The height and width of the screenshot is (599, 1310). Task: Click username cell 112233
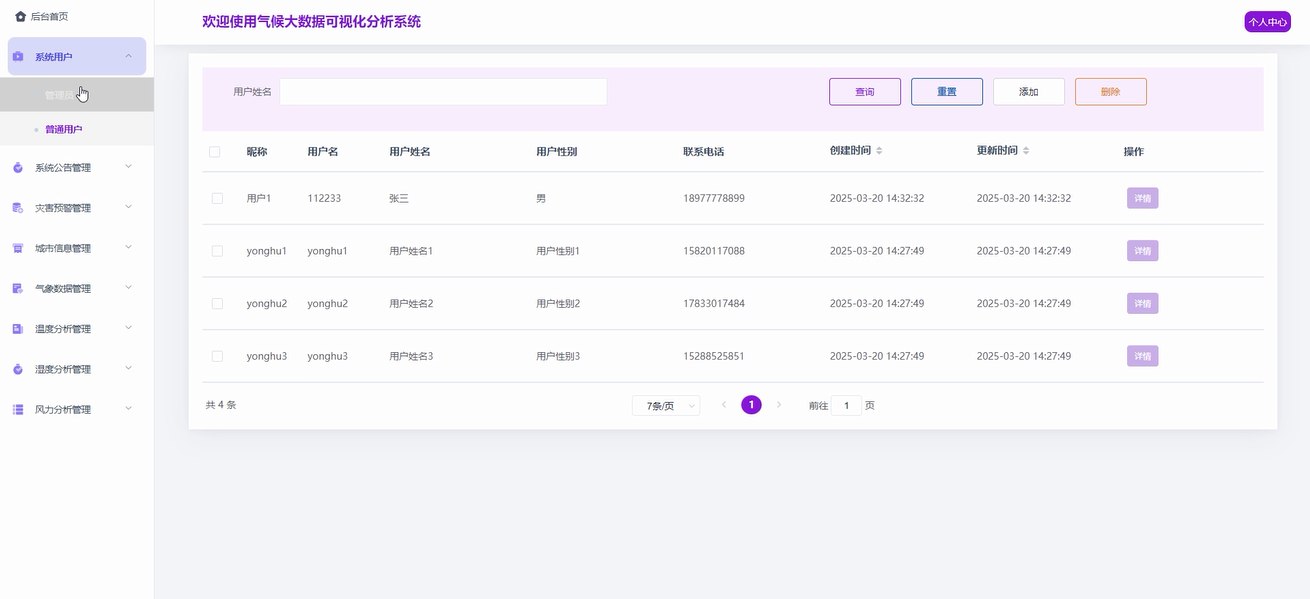tap(324, 198)
